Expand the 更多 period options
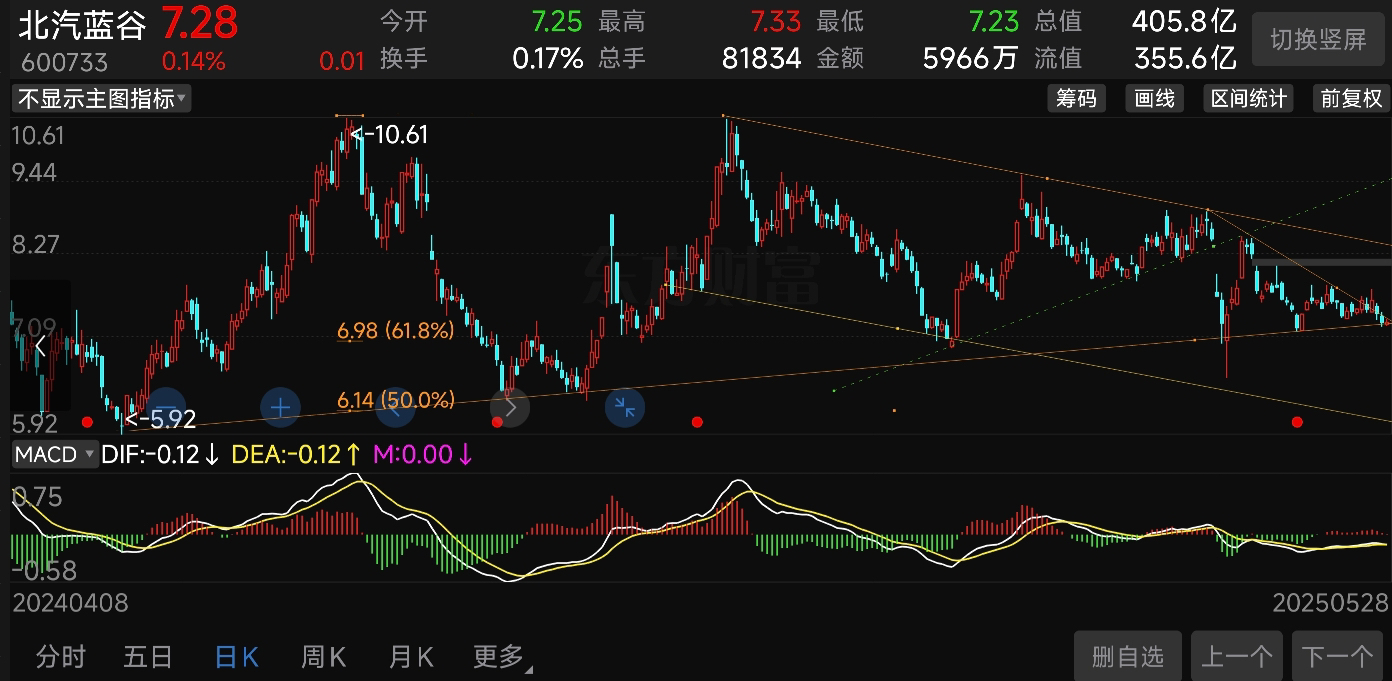This screenshot has width=1392, height=681. pos(502,657)
